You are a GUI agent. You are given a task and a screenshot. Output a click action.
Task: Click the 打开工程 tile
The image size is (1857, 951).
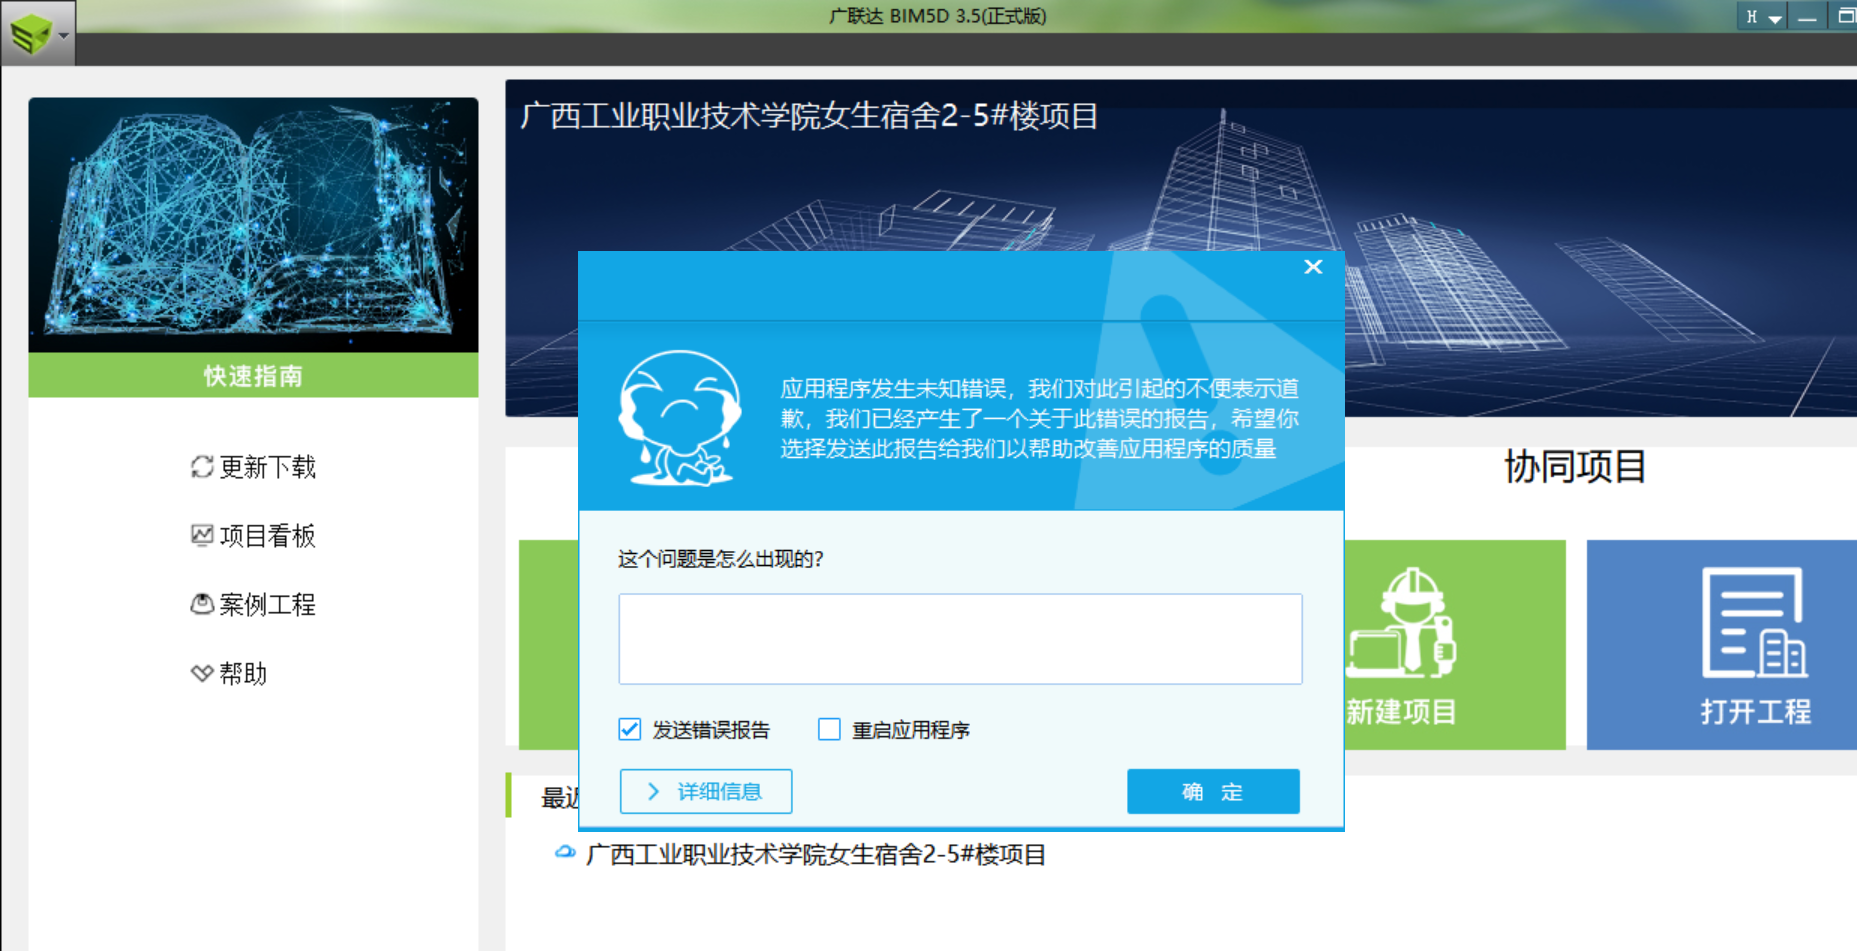[1722, 645]
